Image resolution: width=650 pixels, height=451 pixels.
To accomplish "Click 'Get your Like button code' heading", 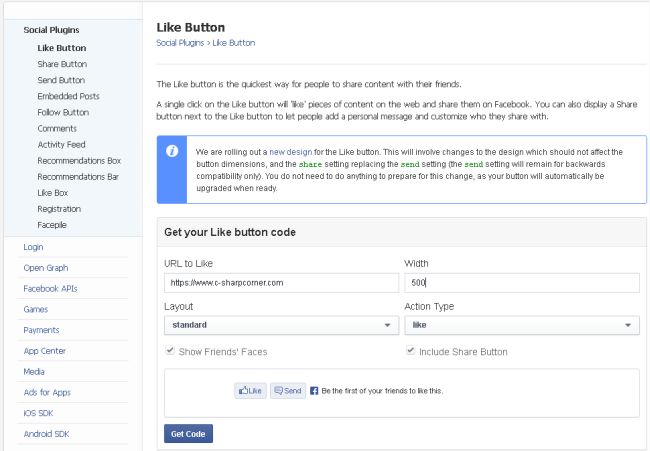I will (x=230, y=233).
